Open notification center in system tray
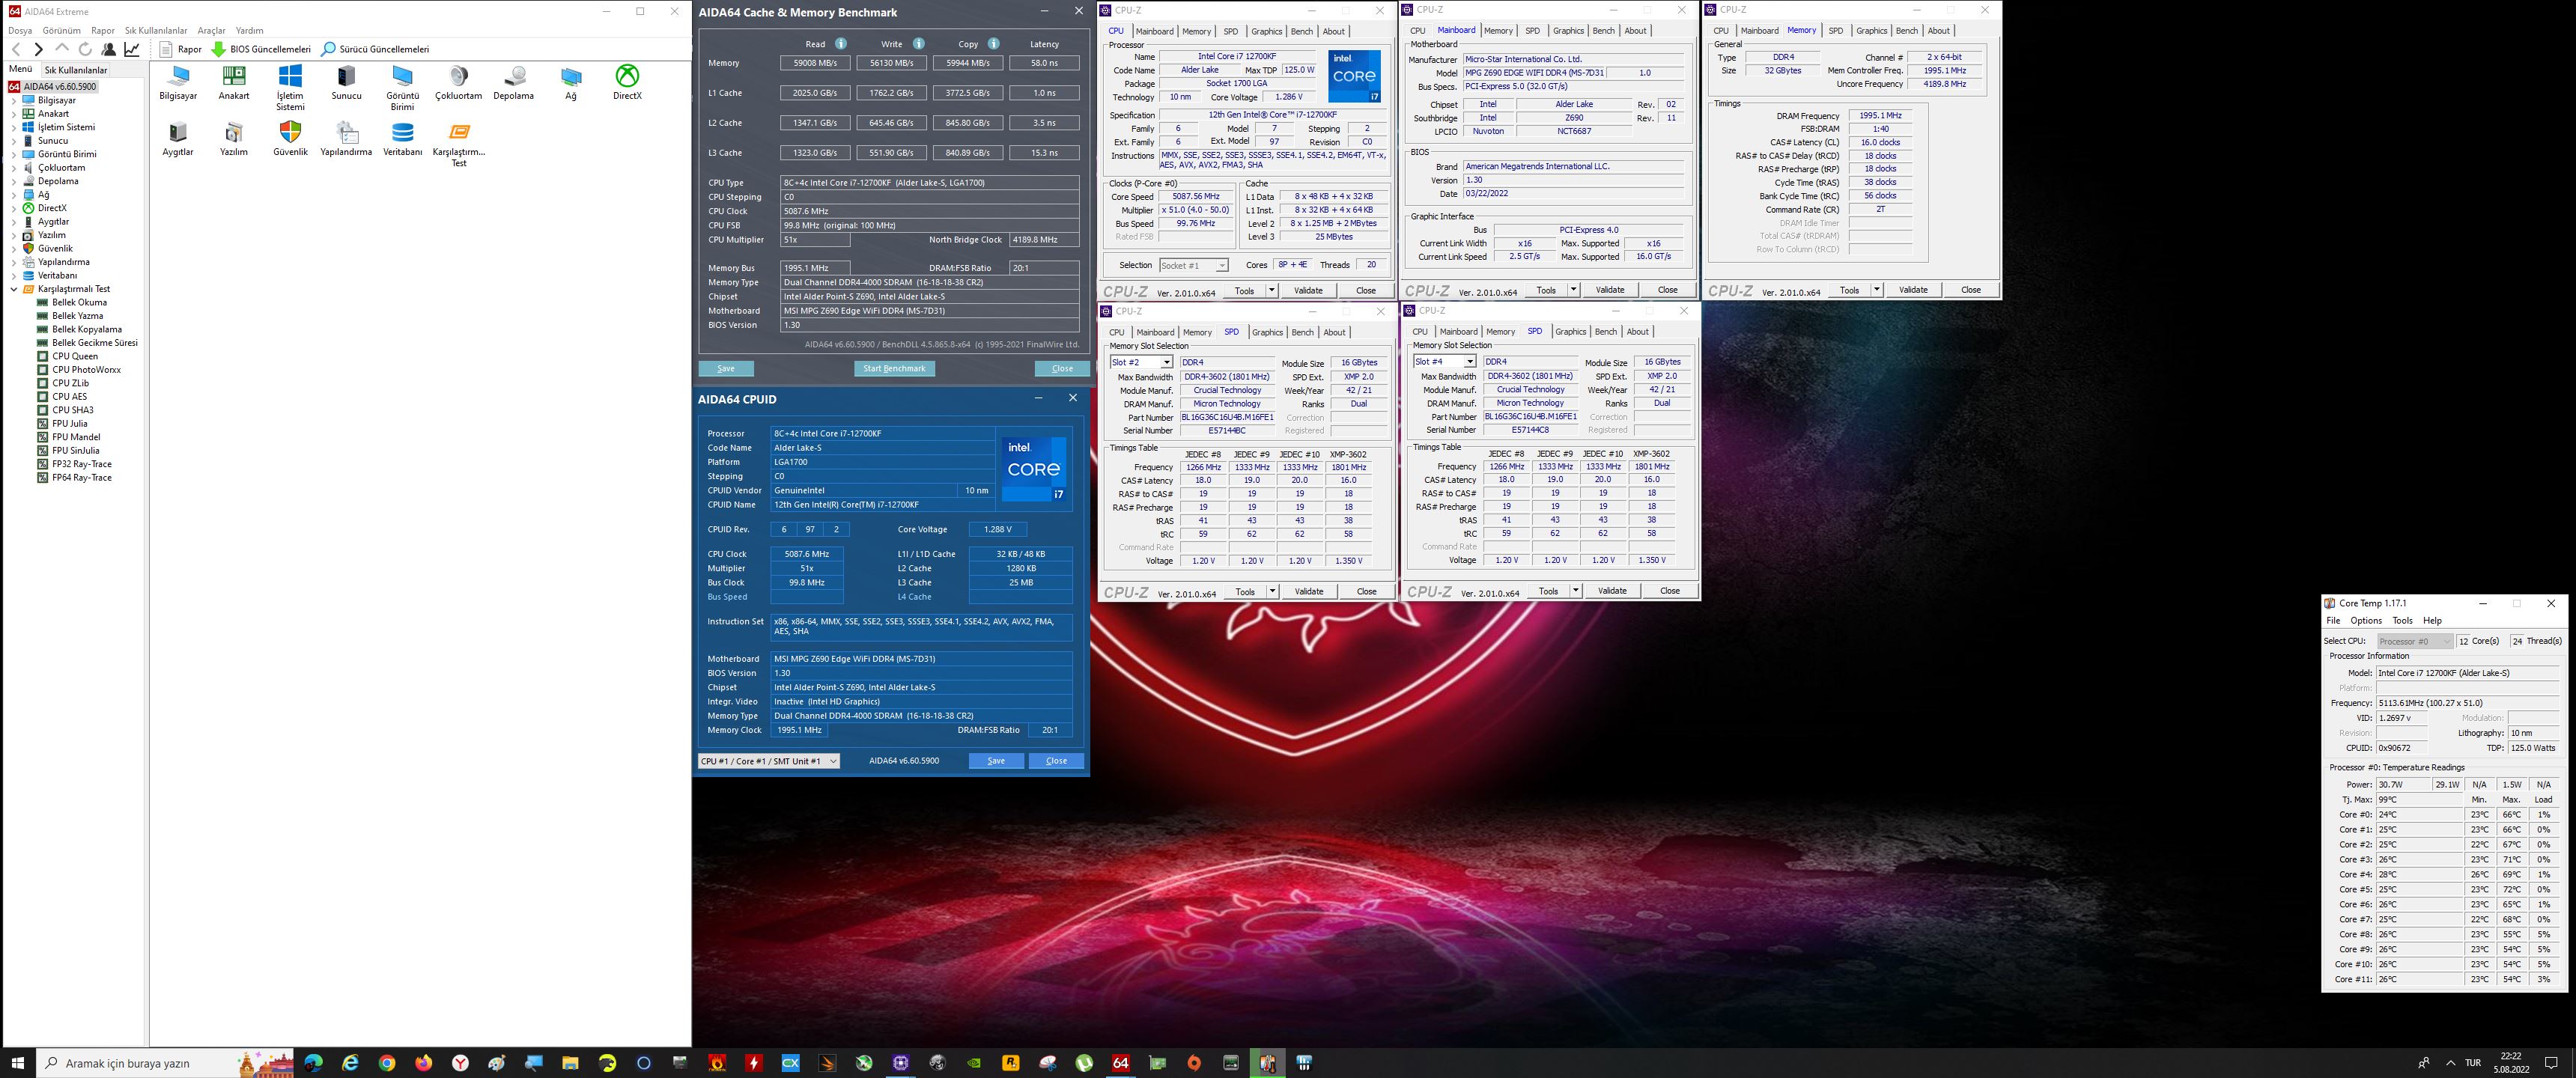Screen dimensions: 2576x1078 (x=2551, y=1063)
